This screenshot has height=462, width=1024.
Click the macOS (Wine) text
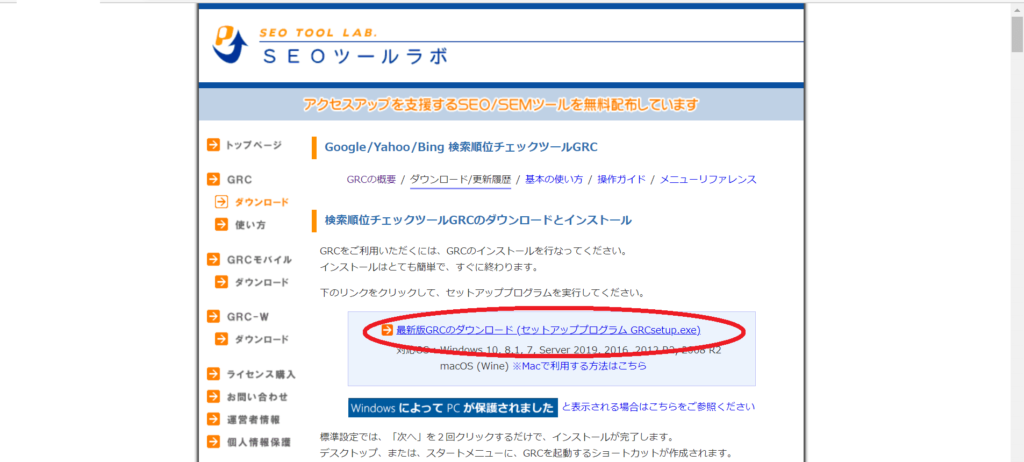[474, 366]
